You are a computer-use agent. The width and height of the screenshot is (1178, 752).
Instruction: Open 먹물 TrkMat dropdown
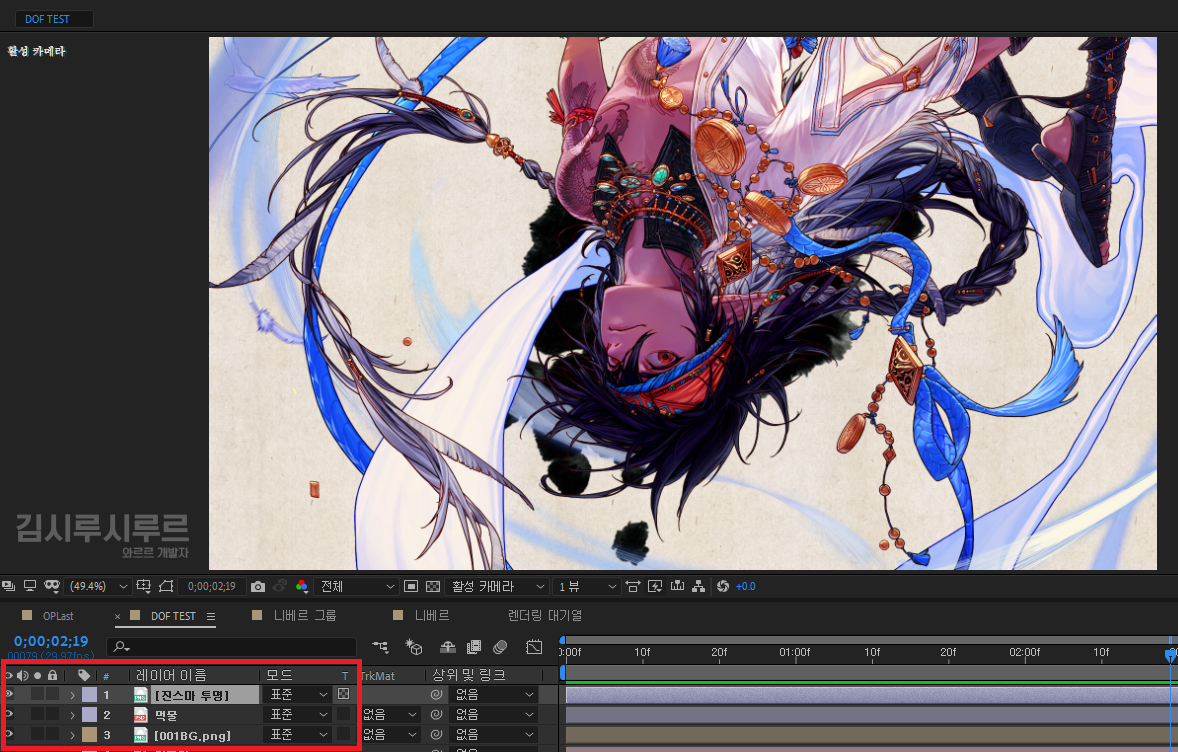pyautogui.click(x=390, y=714)
